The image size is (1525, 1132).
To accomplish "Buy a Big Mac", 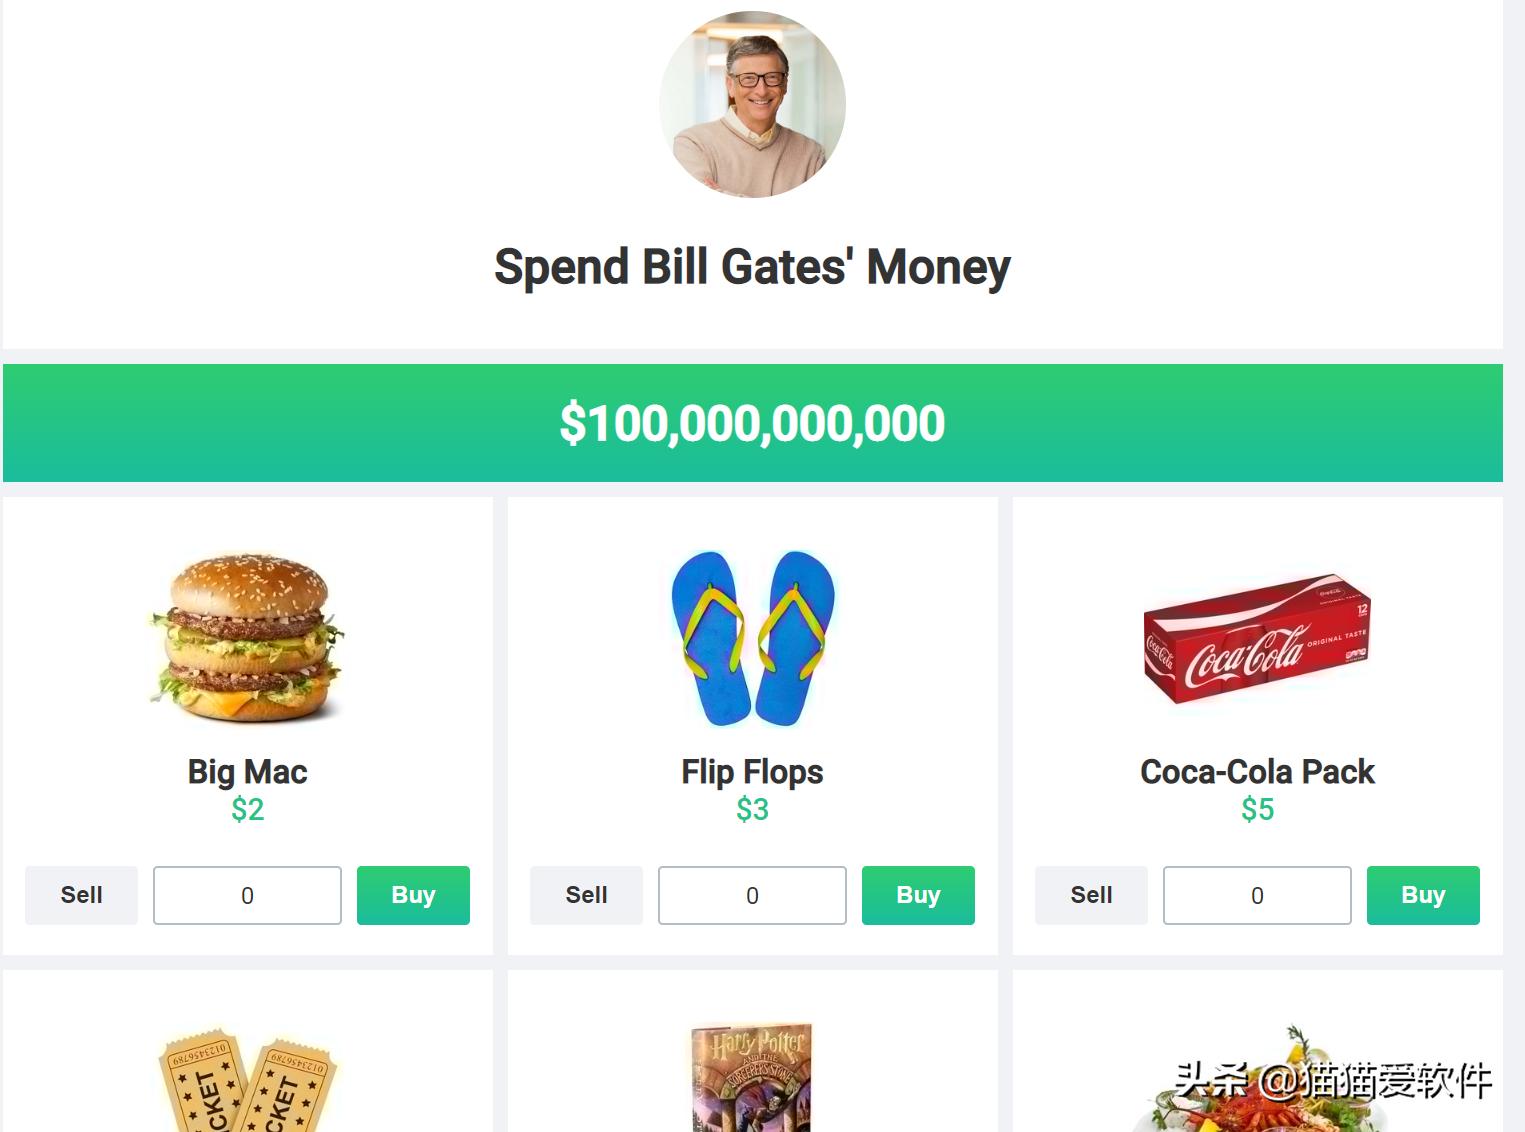I will (x=413, y=895).
